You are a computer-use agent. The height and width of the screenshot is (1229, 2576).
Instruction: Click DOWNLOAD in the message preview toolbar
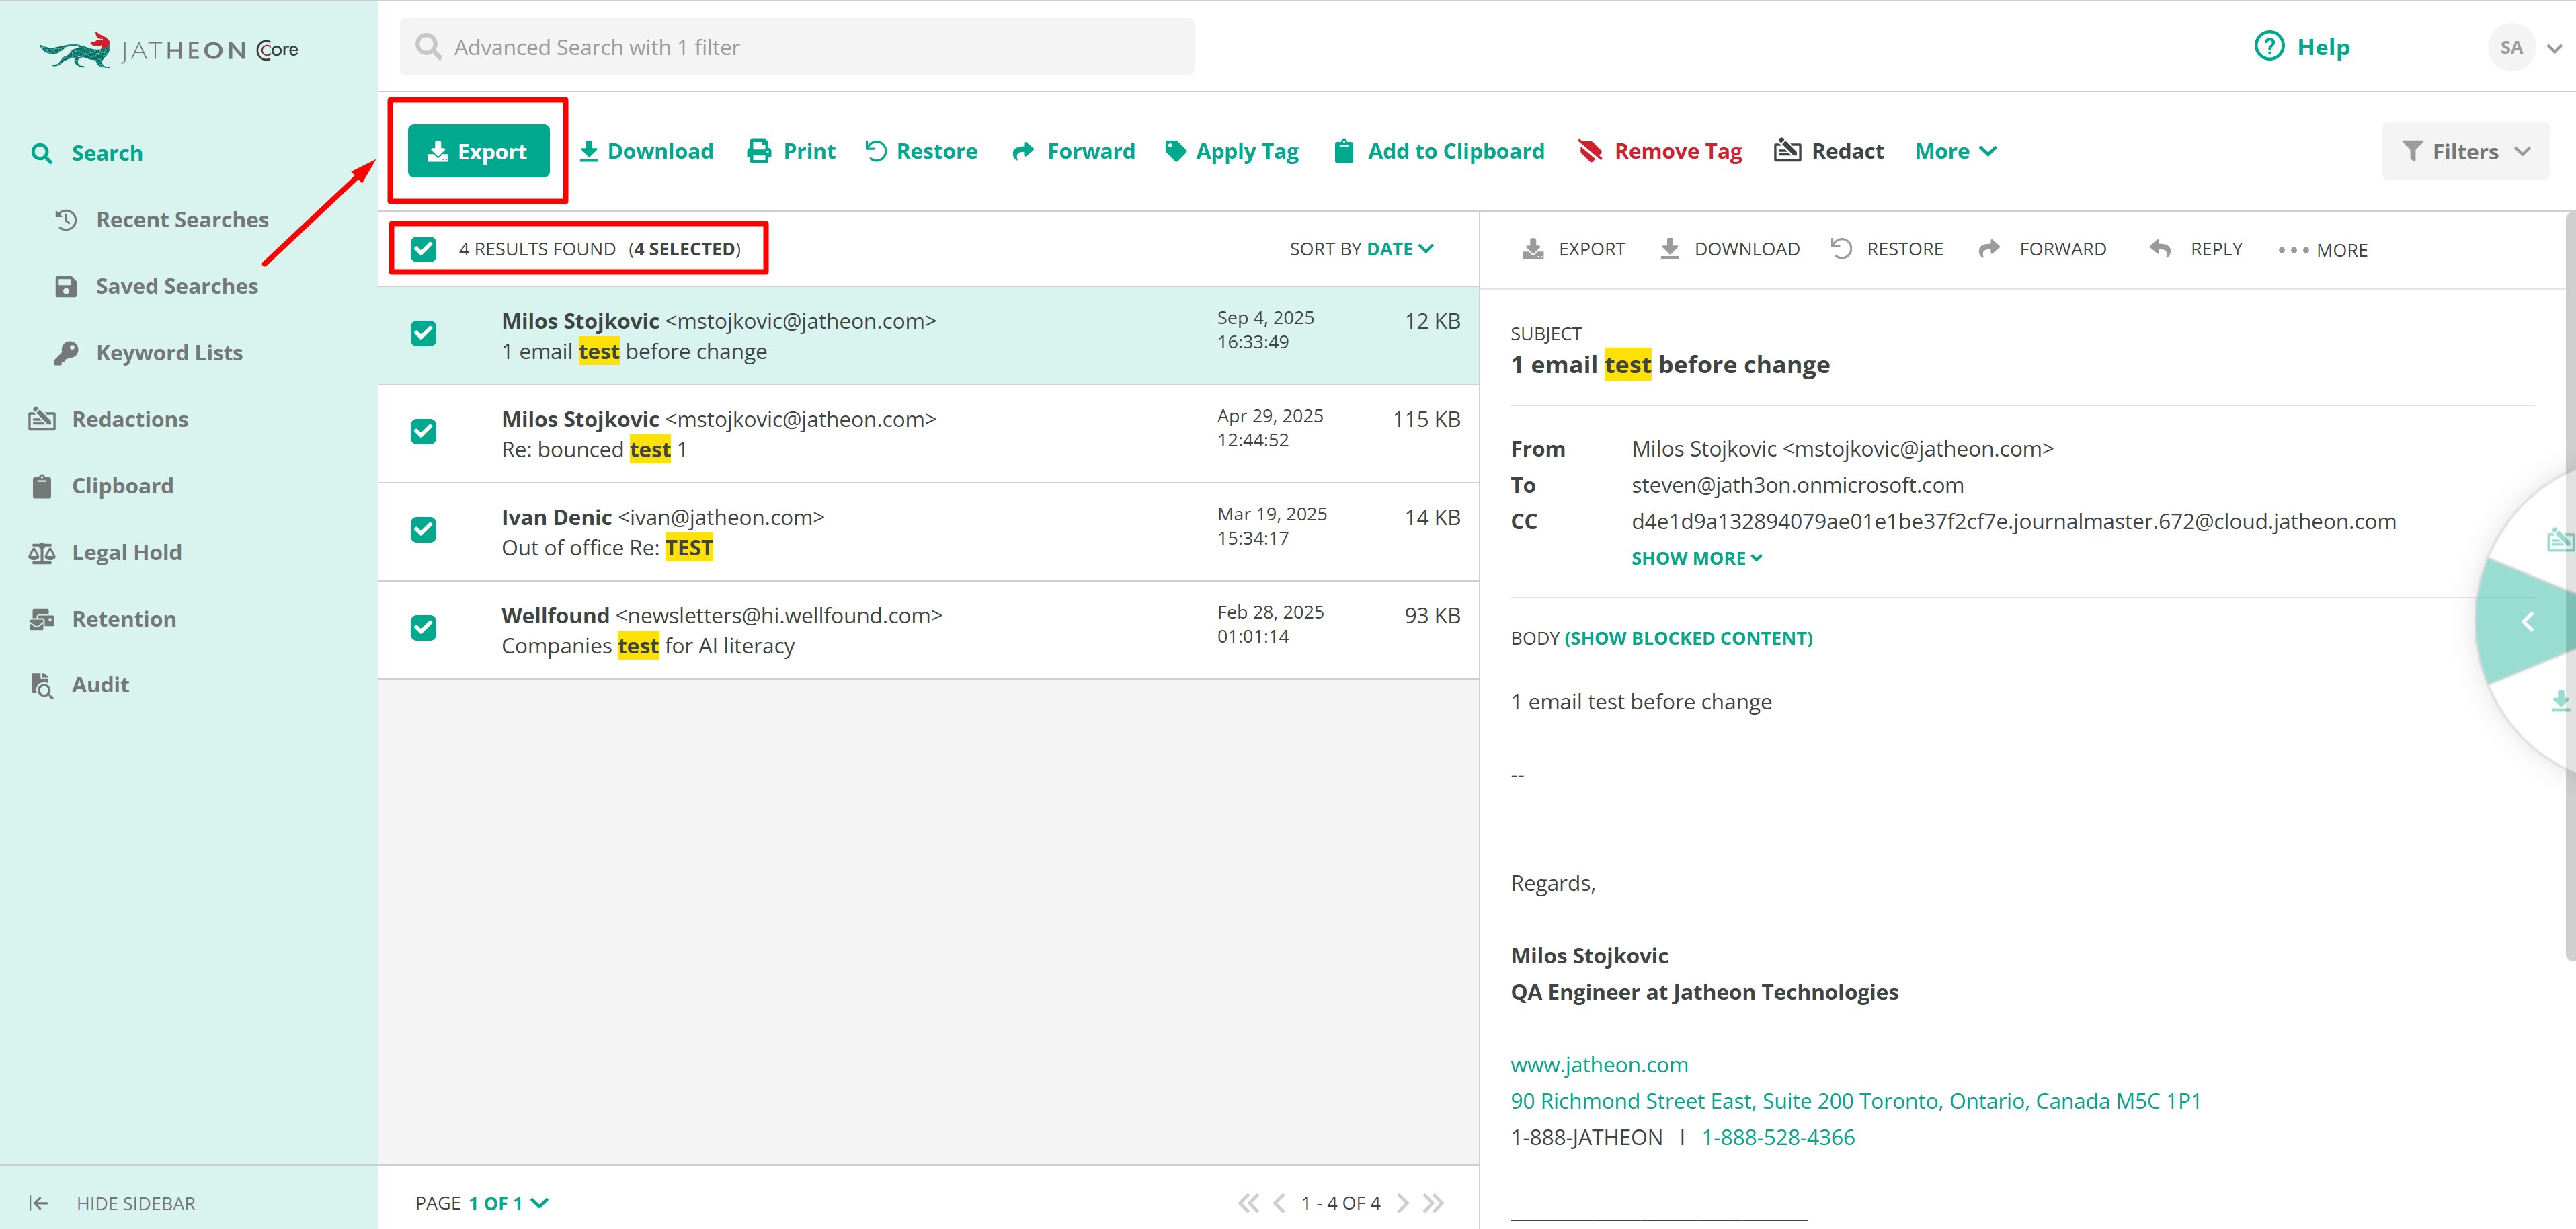pyautogui.click(x=1730, y=249)
